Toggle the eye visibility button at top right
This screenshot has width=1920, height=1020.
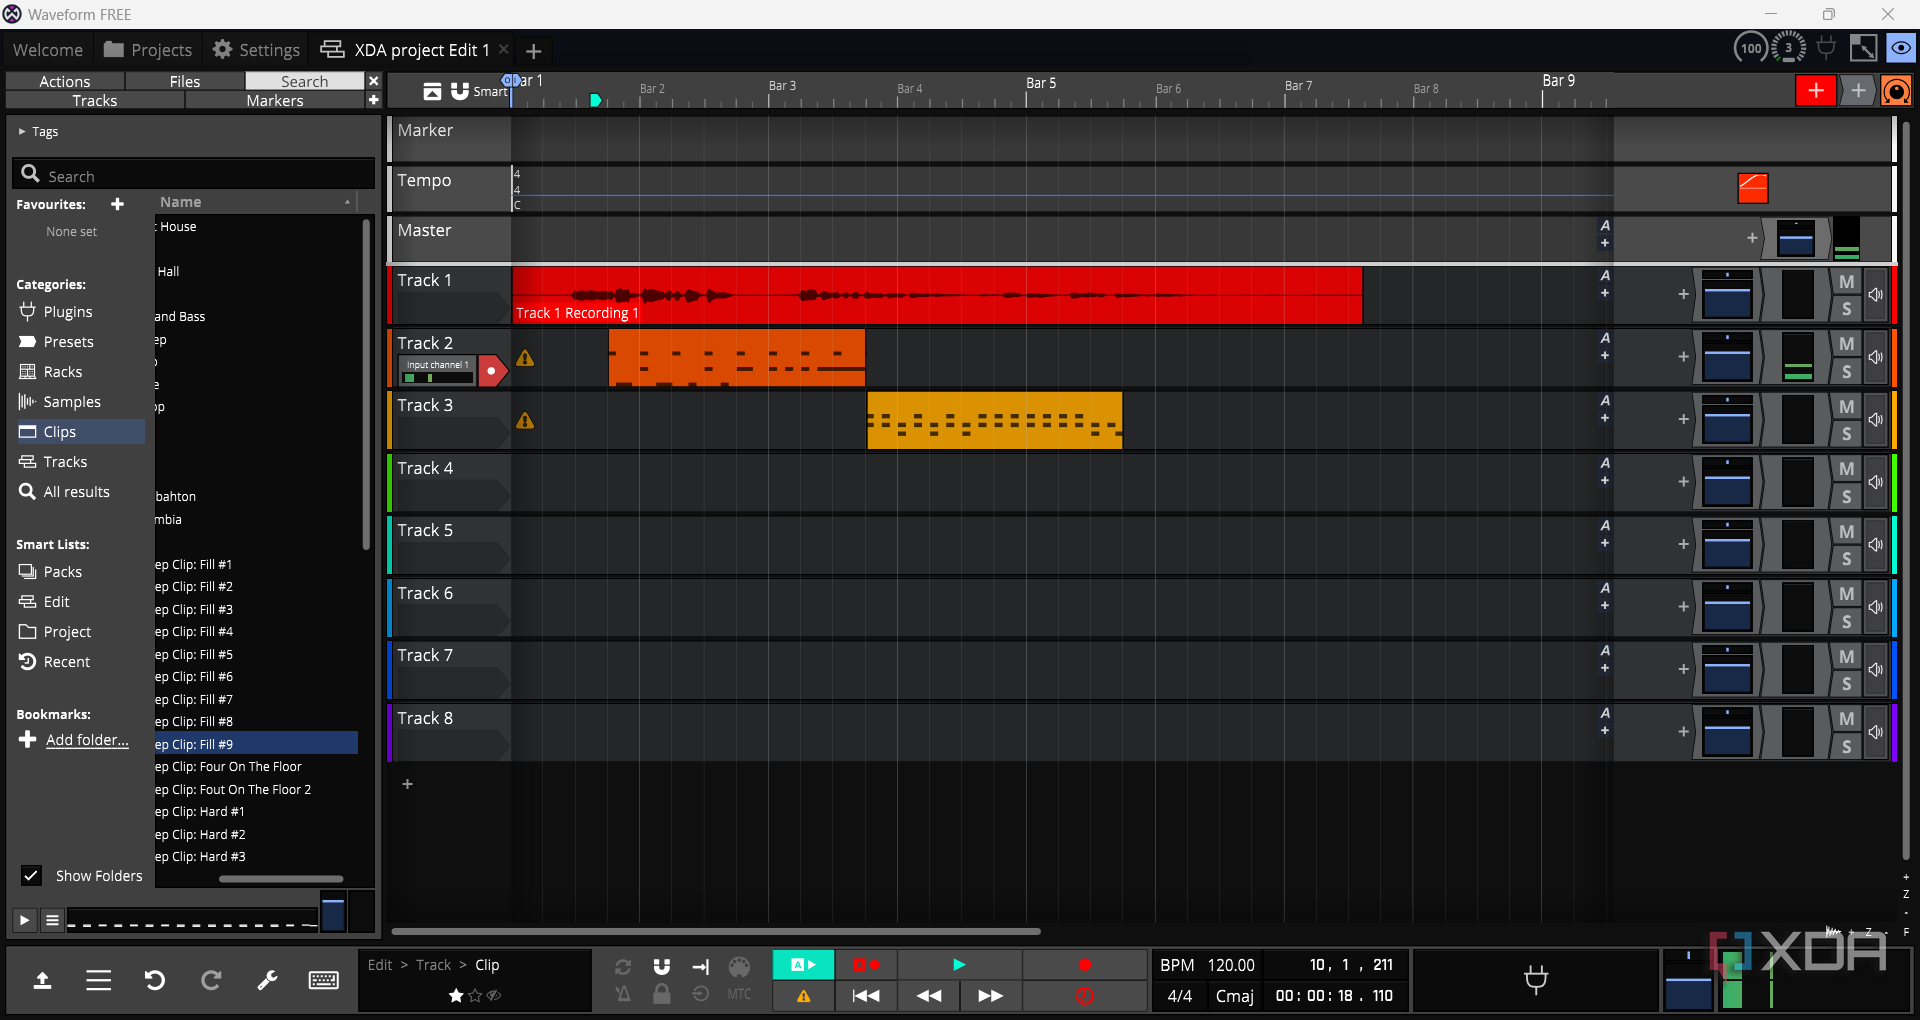[x=1900, y=48]
